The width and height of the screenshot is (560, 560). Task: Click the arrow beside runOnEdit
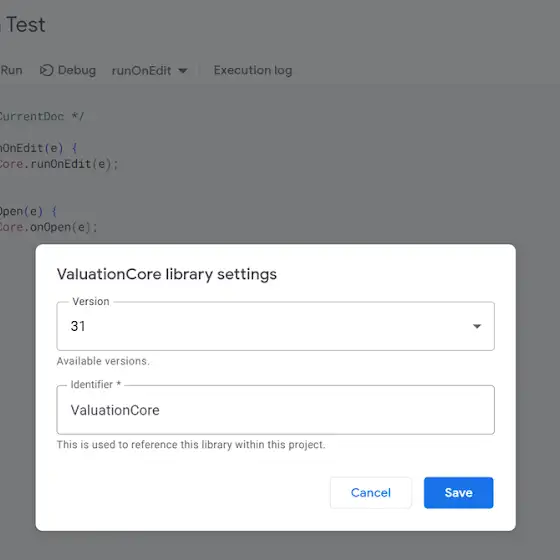pos(182,71)
